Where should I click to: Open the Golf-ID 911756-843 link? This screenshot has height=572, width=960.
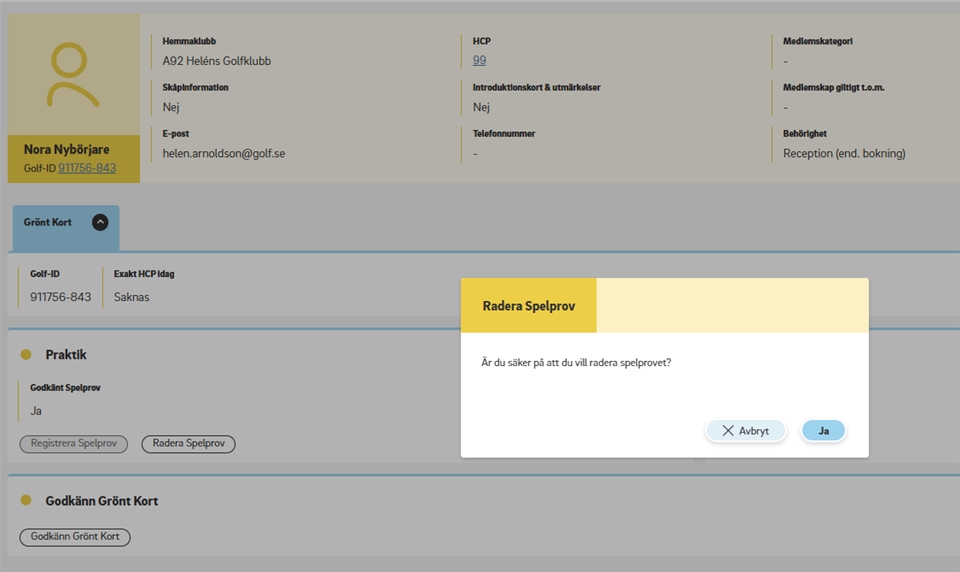click(x=87, y=168)
